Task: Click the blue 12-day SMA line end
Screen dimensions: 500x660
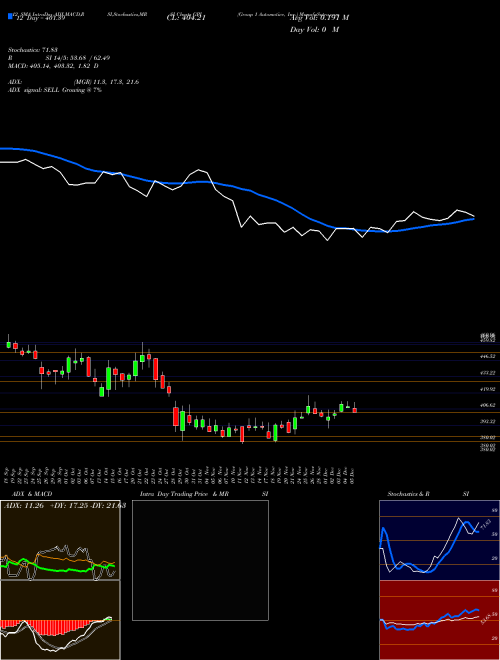Action: (x=473, y=219)
